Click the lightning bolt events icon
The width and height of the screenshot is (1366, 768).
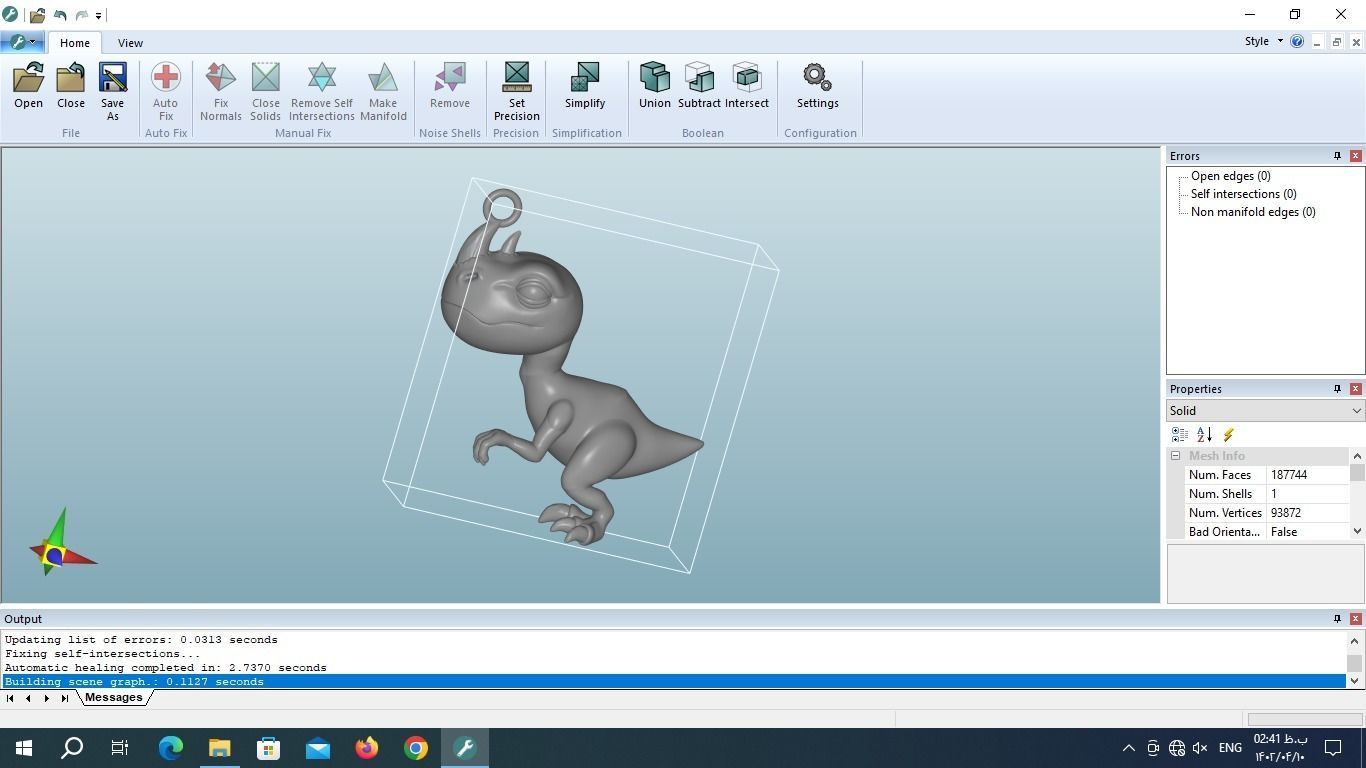[x=1228, y=434]
